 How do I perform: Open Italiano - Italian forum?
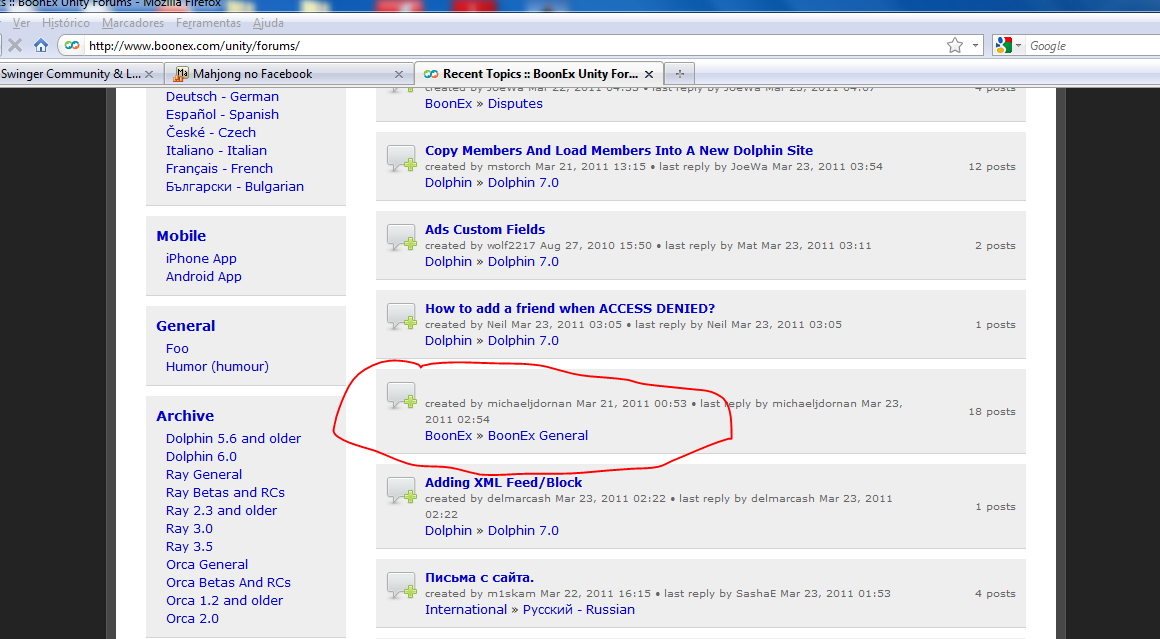pos(216,150)
